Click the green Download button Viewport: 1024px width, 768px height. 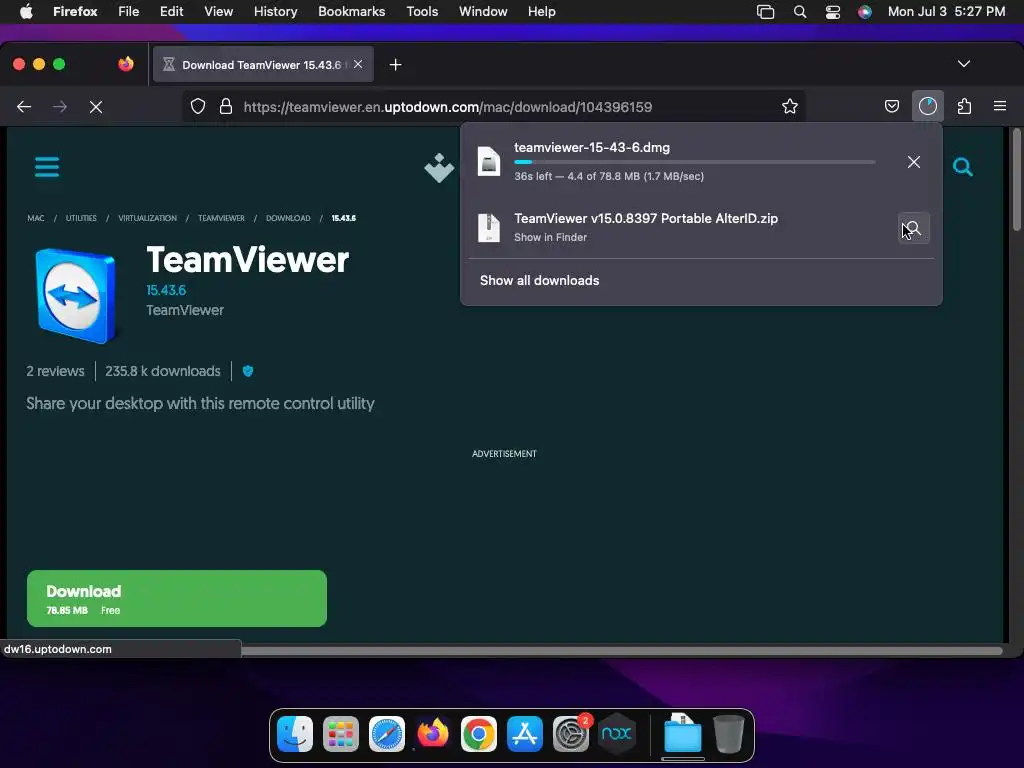tap(177, 599)
